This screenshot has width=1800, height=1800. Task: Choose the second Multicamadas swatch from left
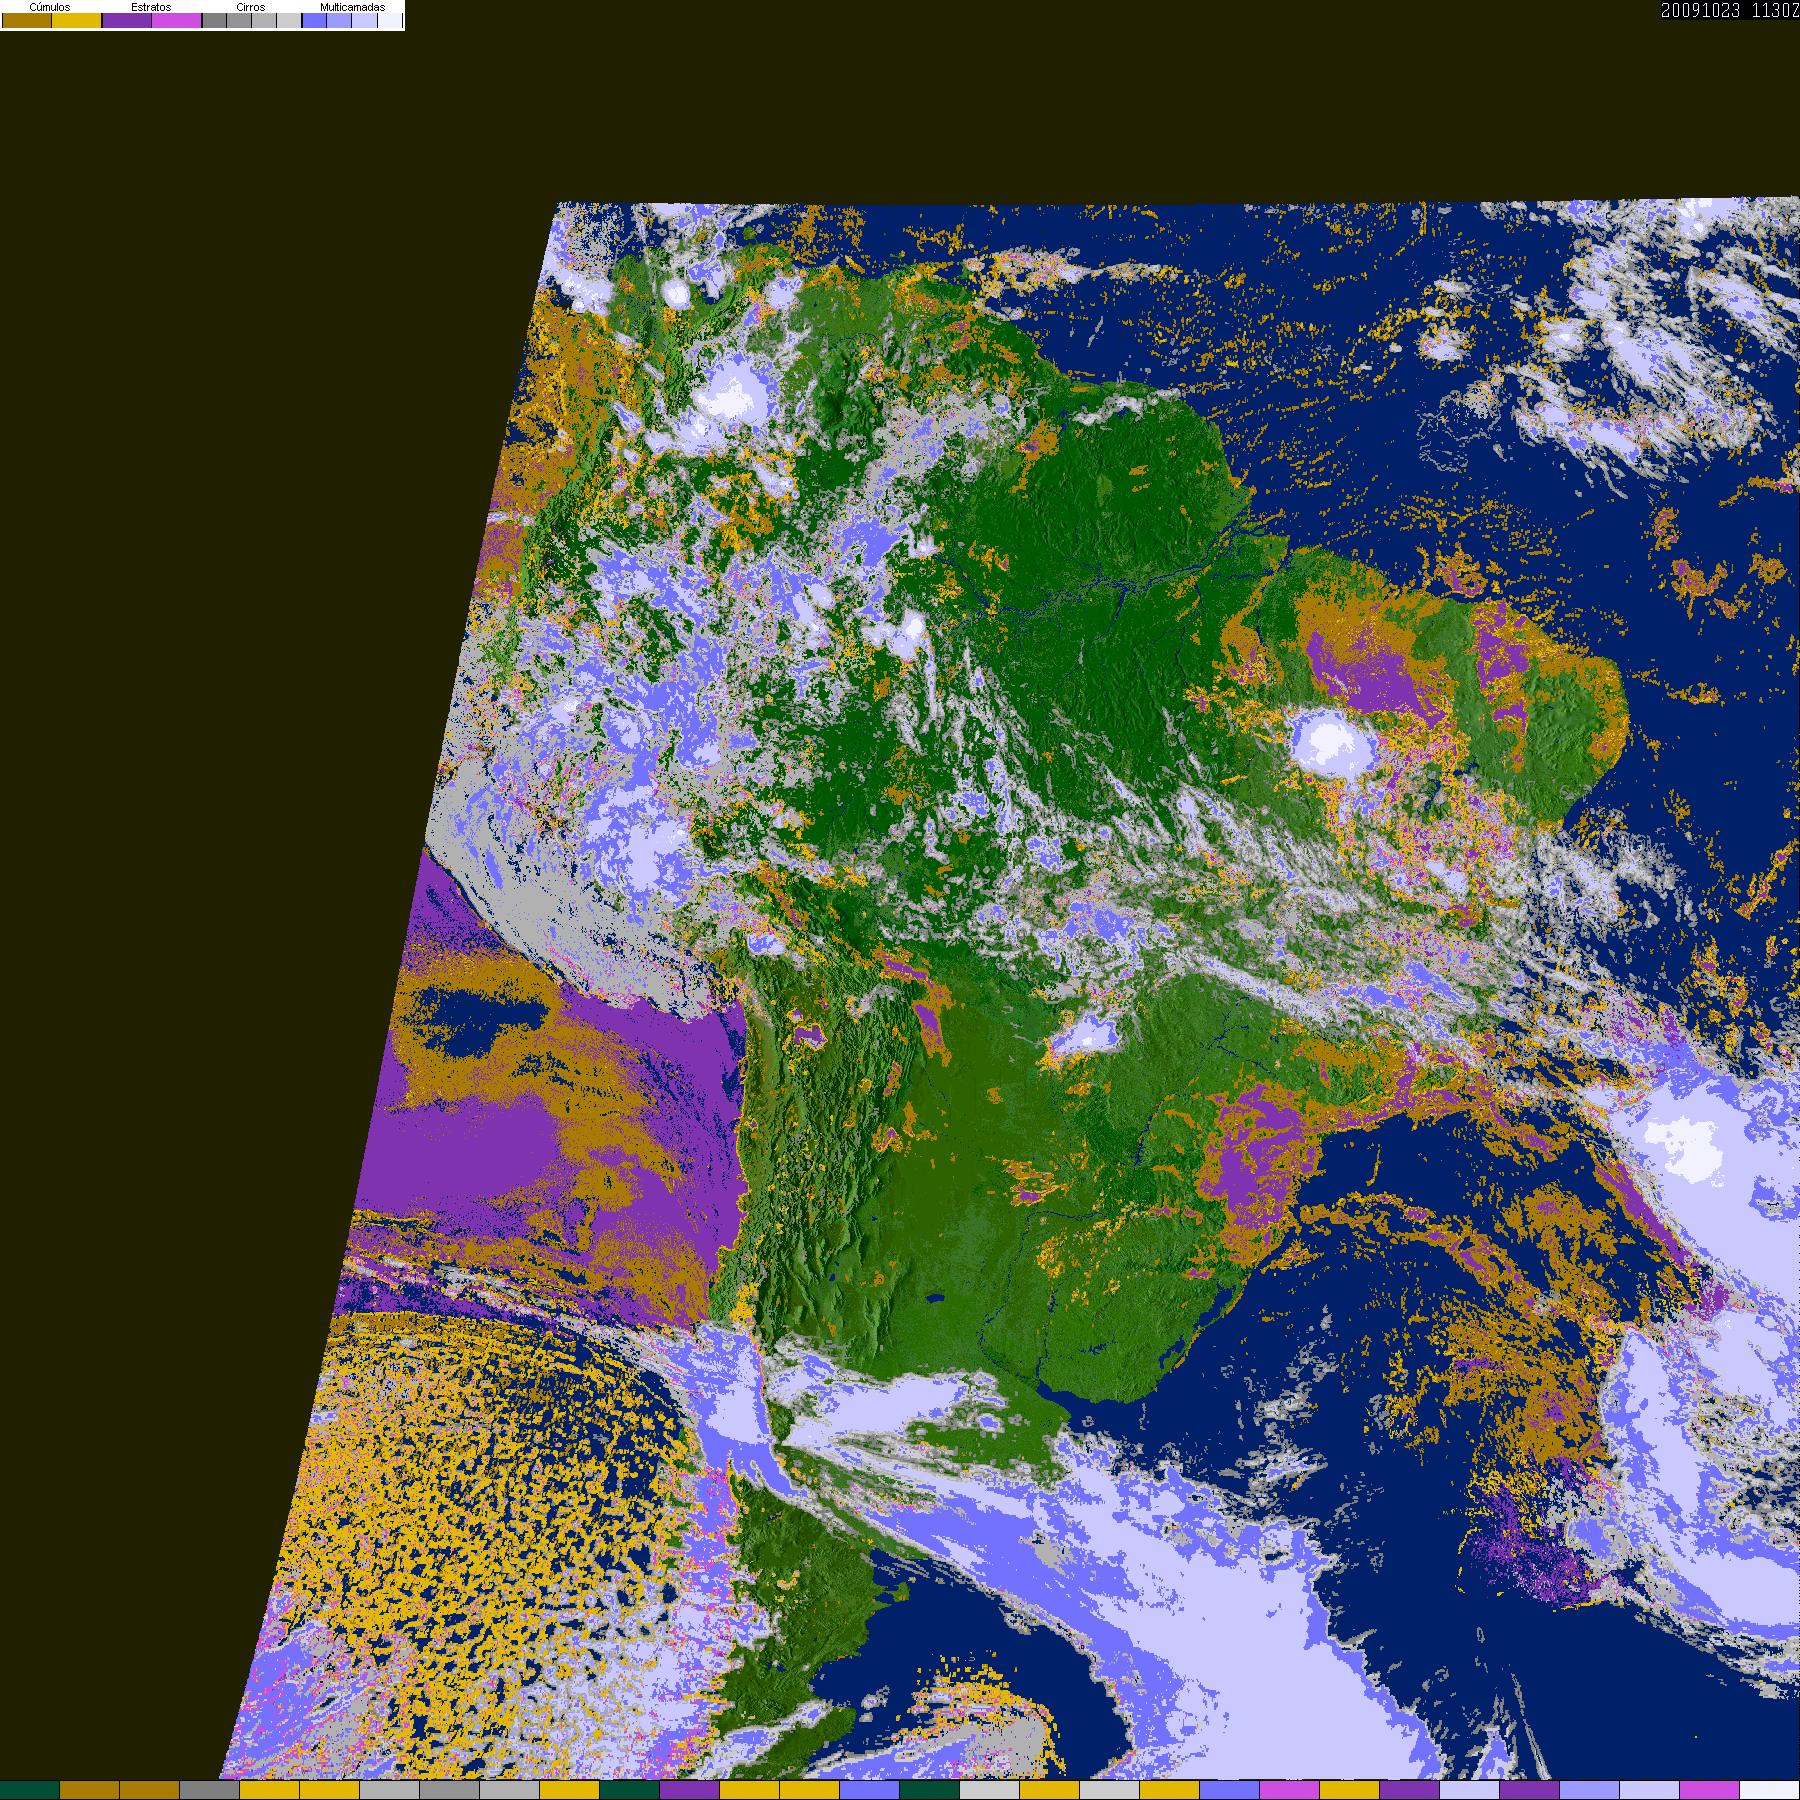[x=339, y=20]
